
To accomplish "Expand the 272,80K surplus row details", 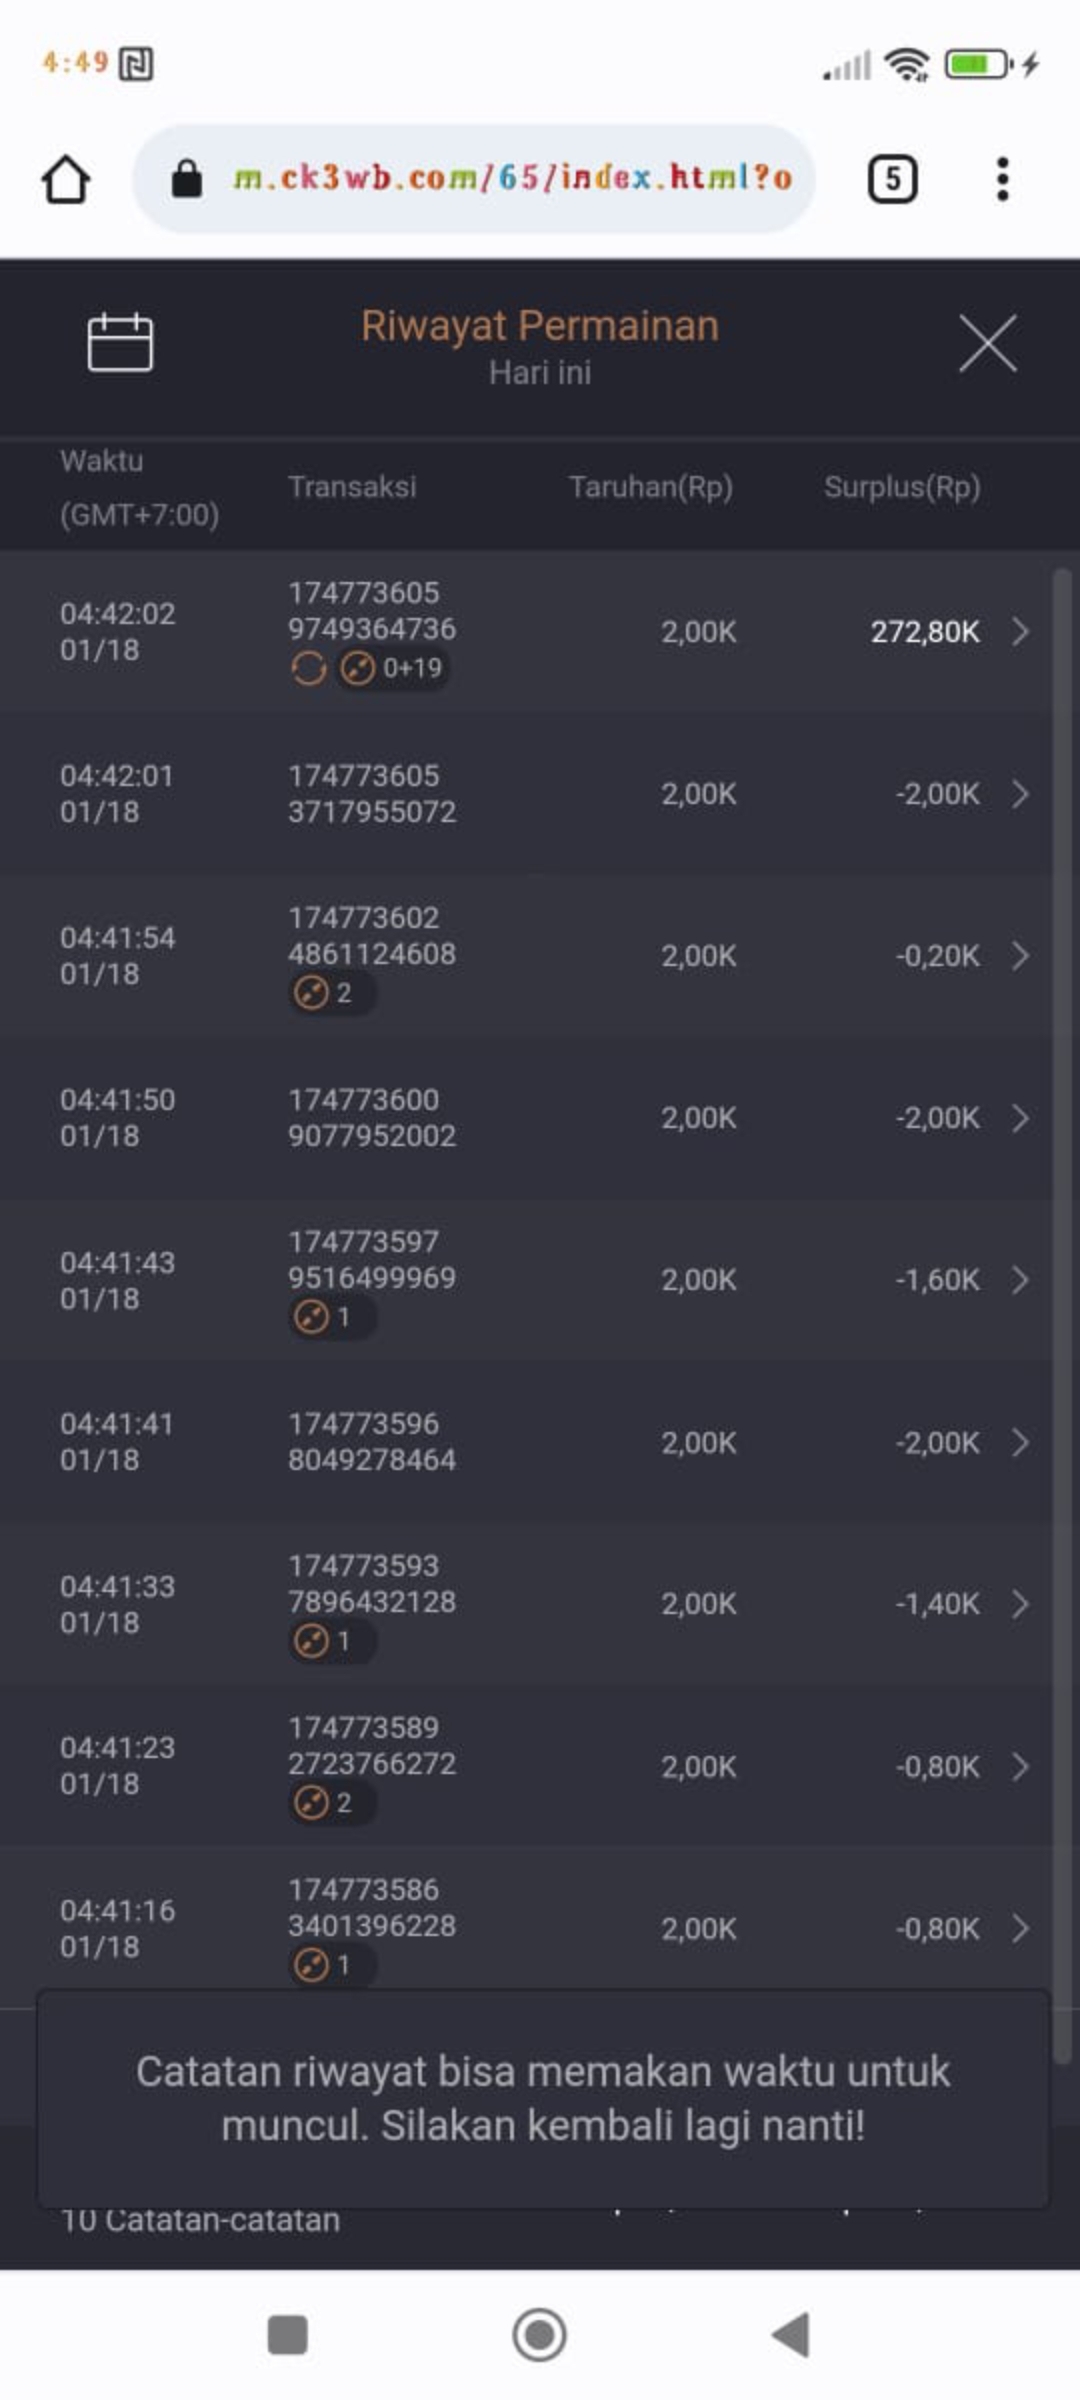I will (1020, 632).
